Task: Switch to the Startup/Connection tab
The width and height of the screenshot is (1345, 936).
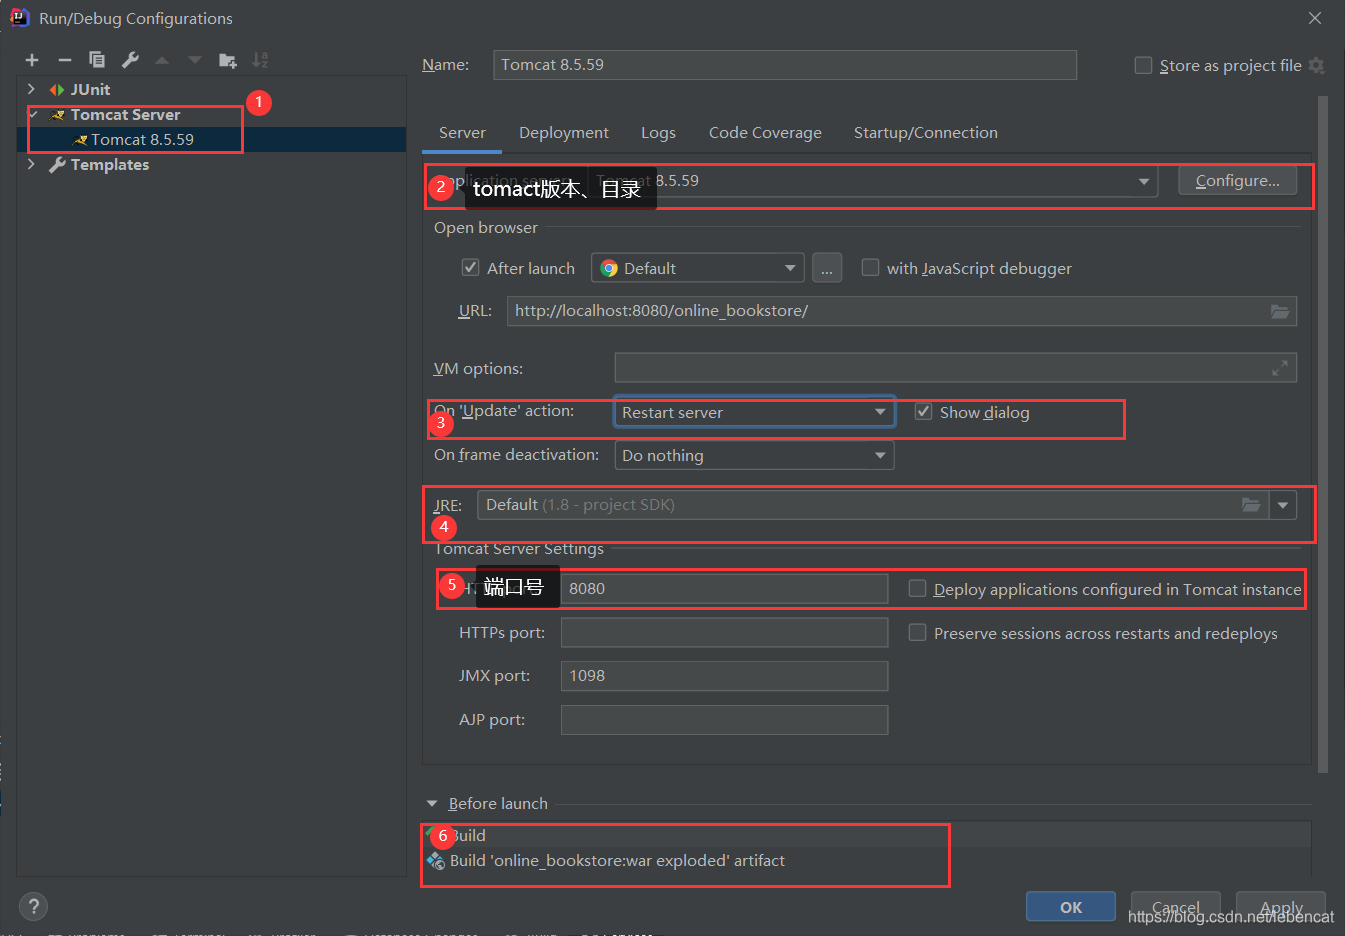Action: pos(925,132)
